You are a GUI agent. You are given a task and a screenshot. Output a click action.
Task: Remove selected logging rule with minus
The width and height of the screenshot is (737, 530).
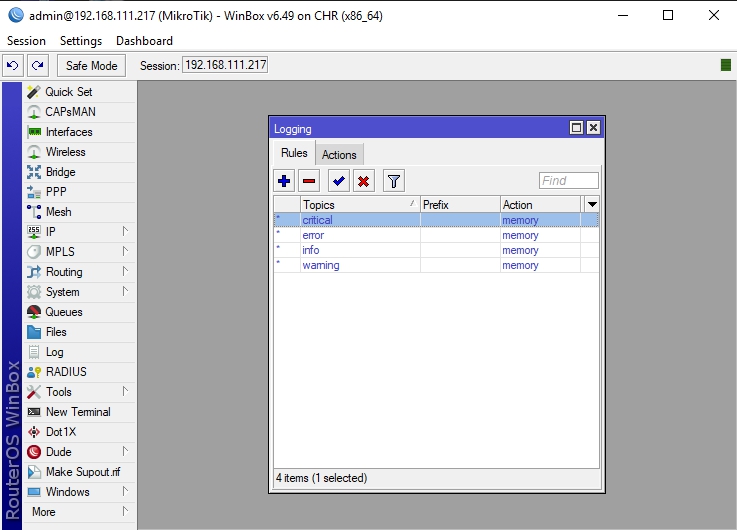click(309, 181)
